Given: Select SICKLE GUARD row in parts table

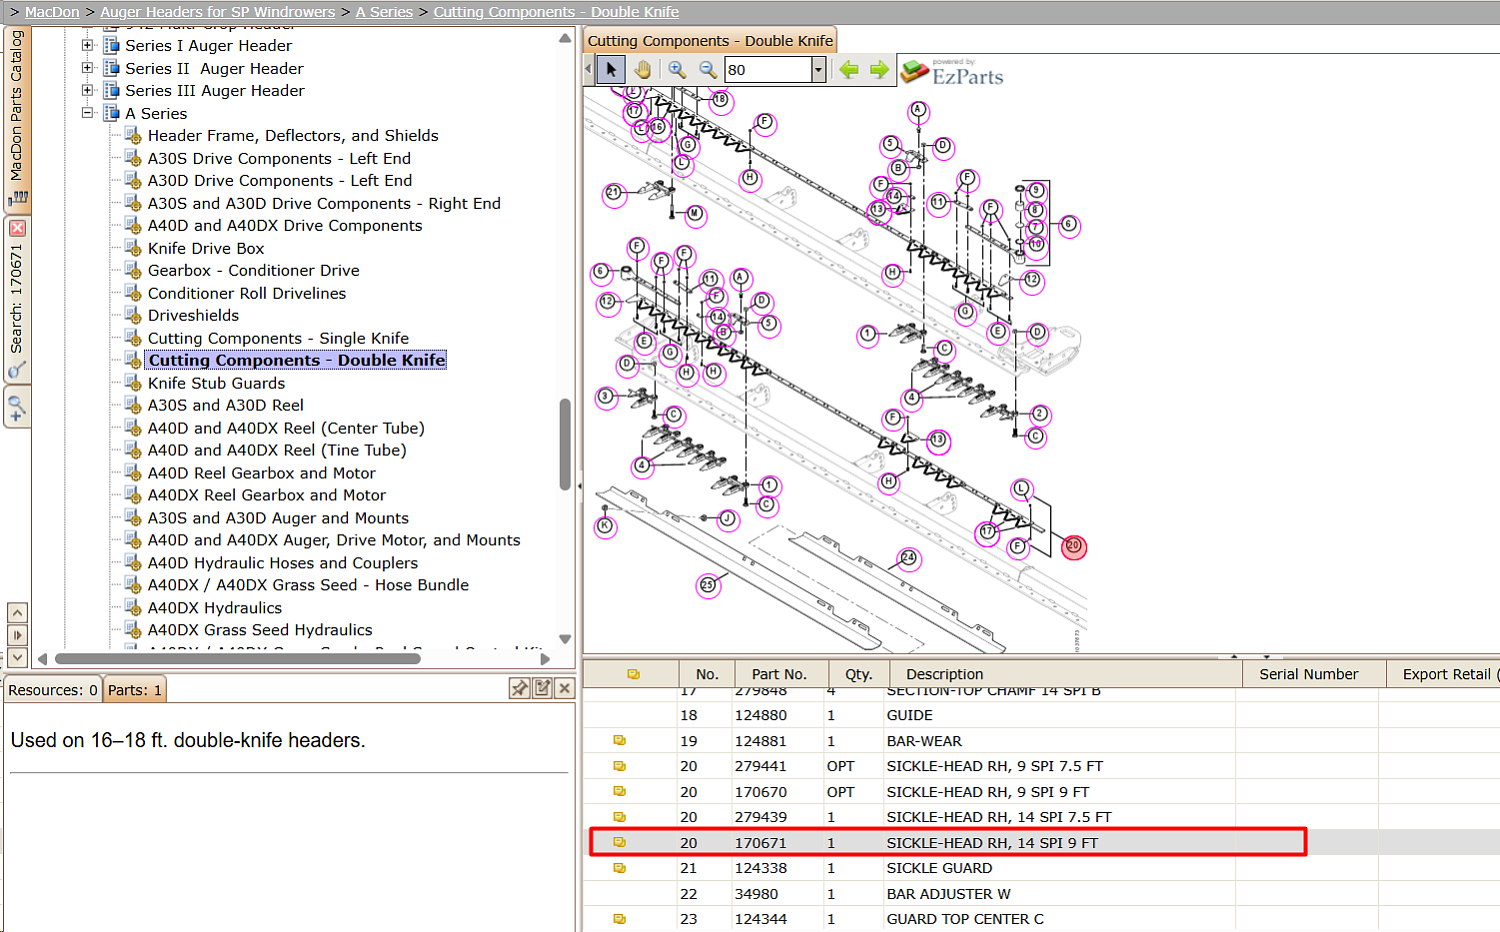Looking at the screenshot, I should [1040, 868].
